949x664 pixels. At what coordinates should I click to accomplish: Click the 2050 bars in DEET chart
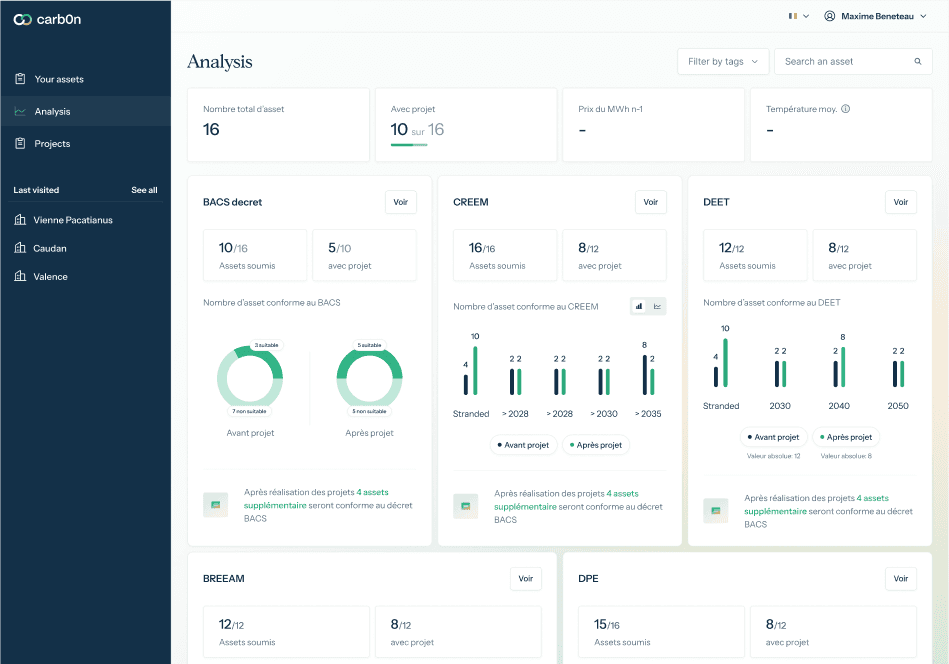point(898,374)
